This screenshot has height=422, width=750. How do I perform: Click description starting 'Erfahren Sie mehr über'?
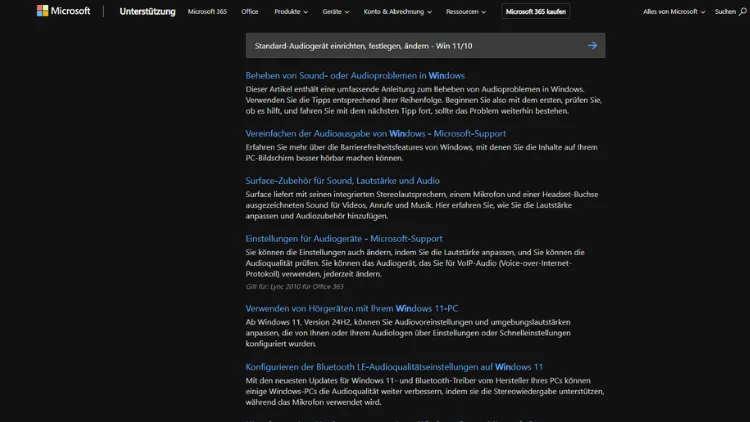(421, 153)
